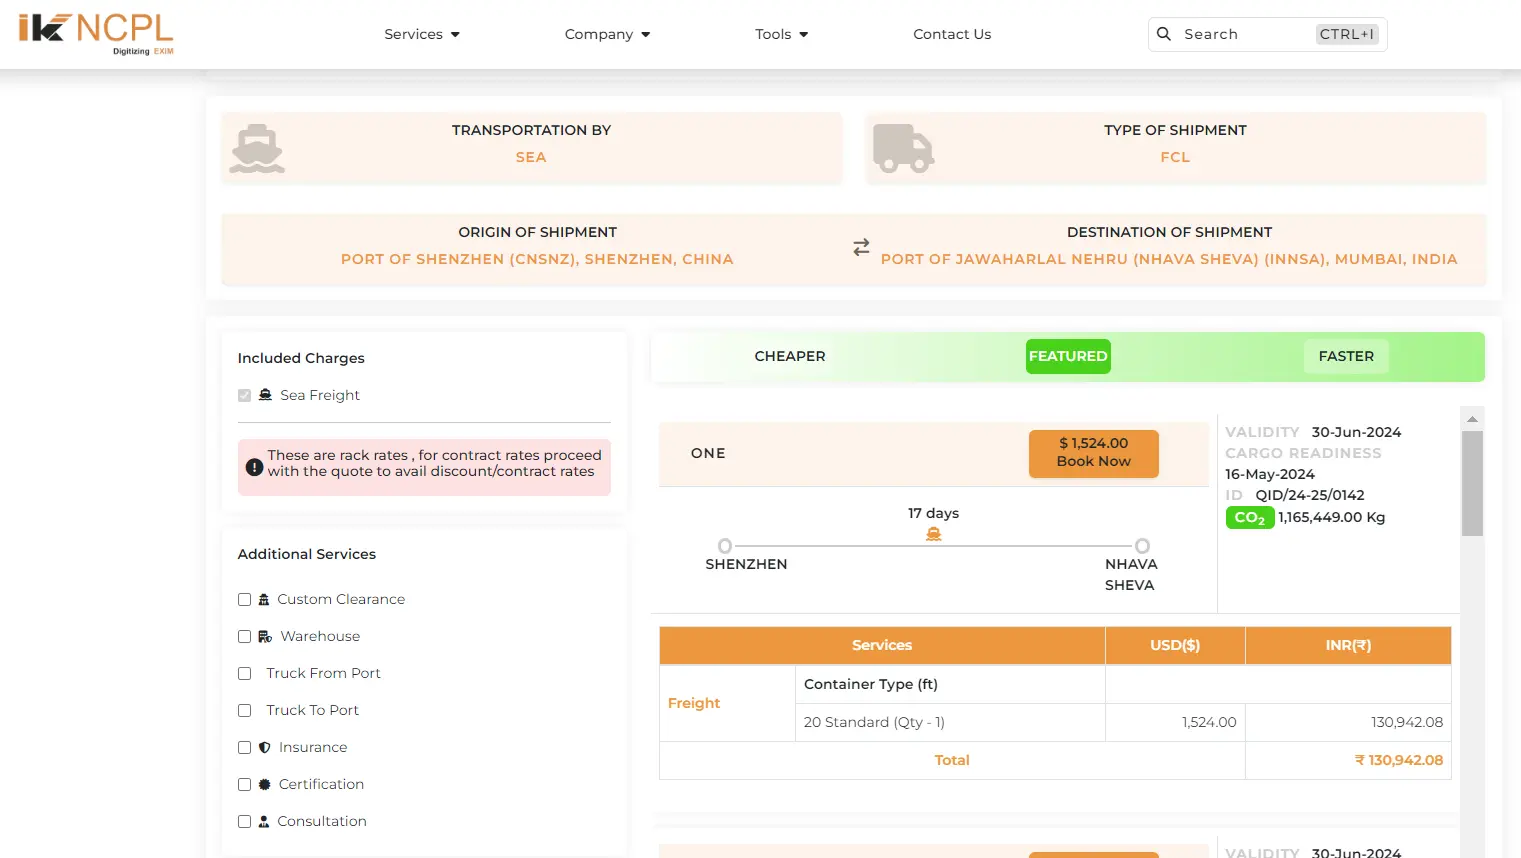Click the warning icon in rack rates notice
Screen dimensions: 1521x858
(x=254, y=467)
